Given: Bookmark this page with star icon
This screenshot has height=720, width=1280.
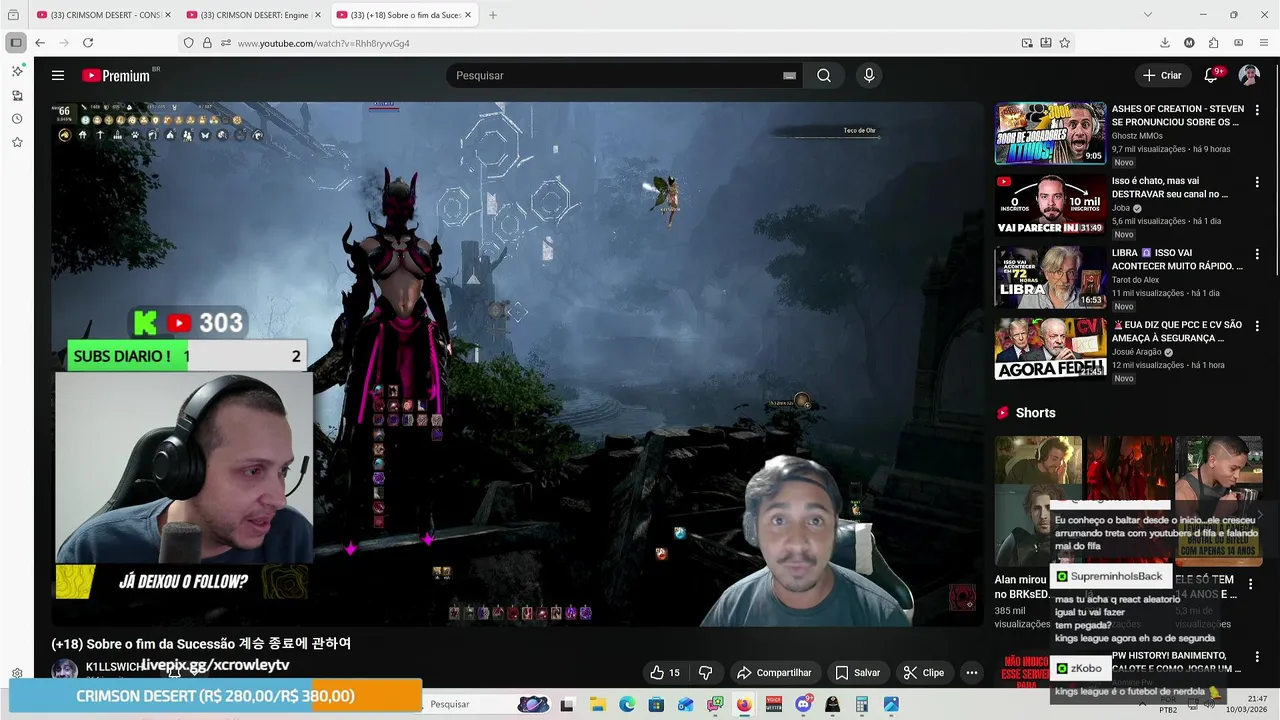Looking at the screenshot, I should (1065, 43).
